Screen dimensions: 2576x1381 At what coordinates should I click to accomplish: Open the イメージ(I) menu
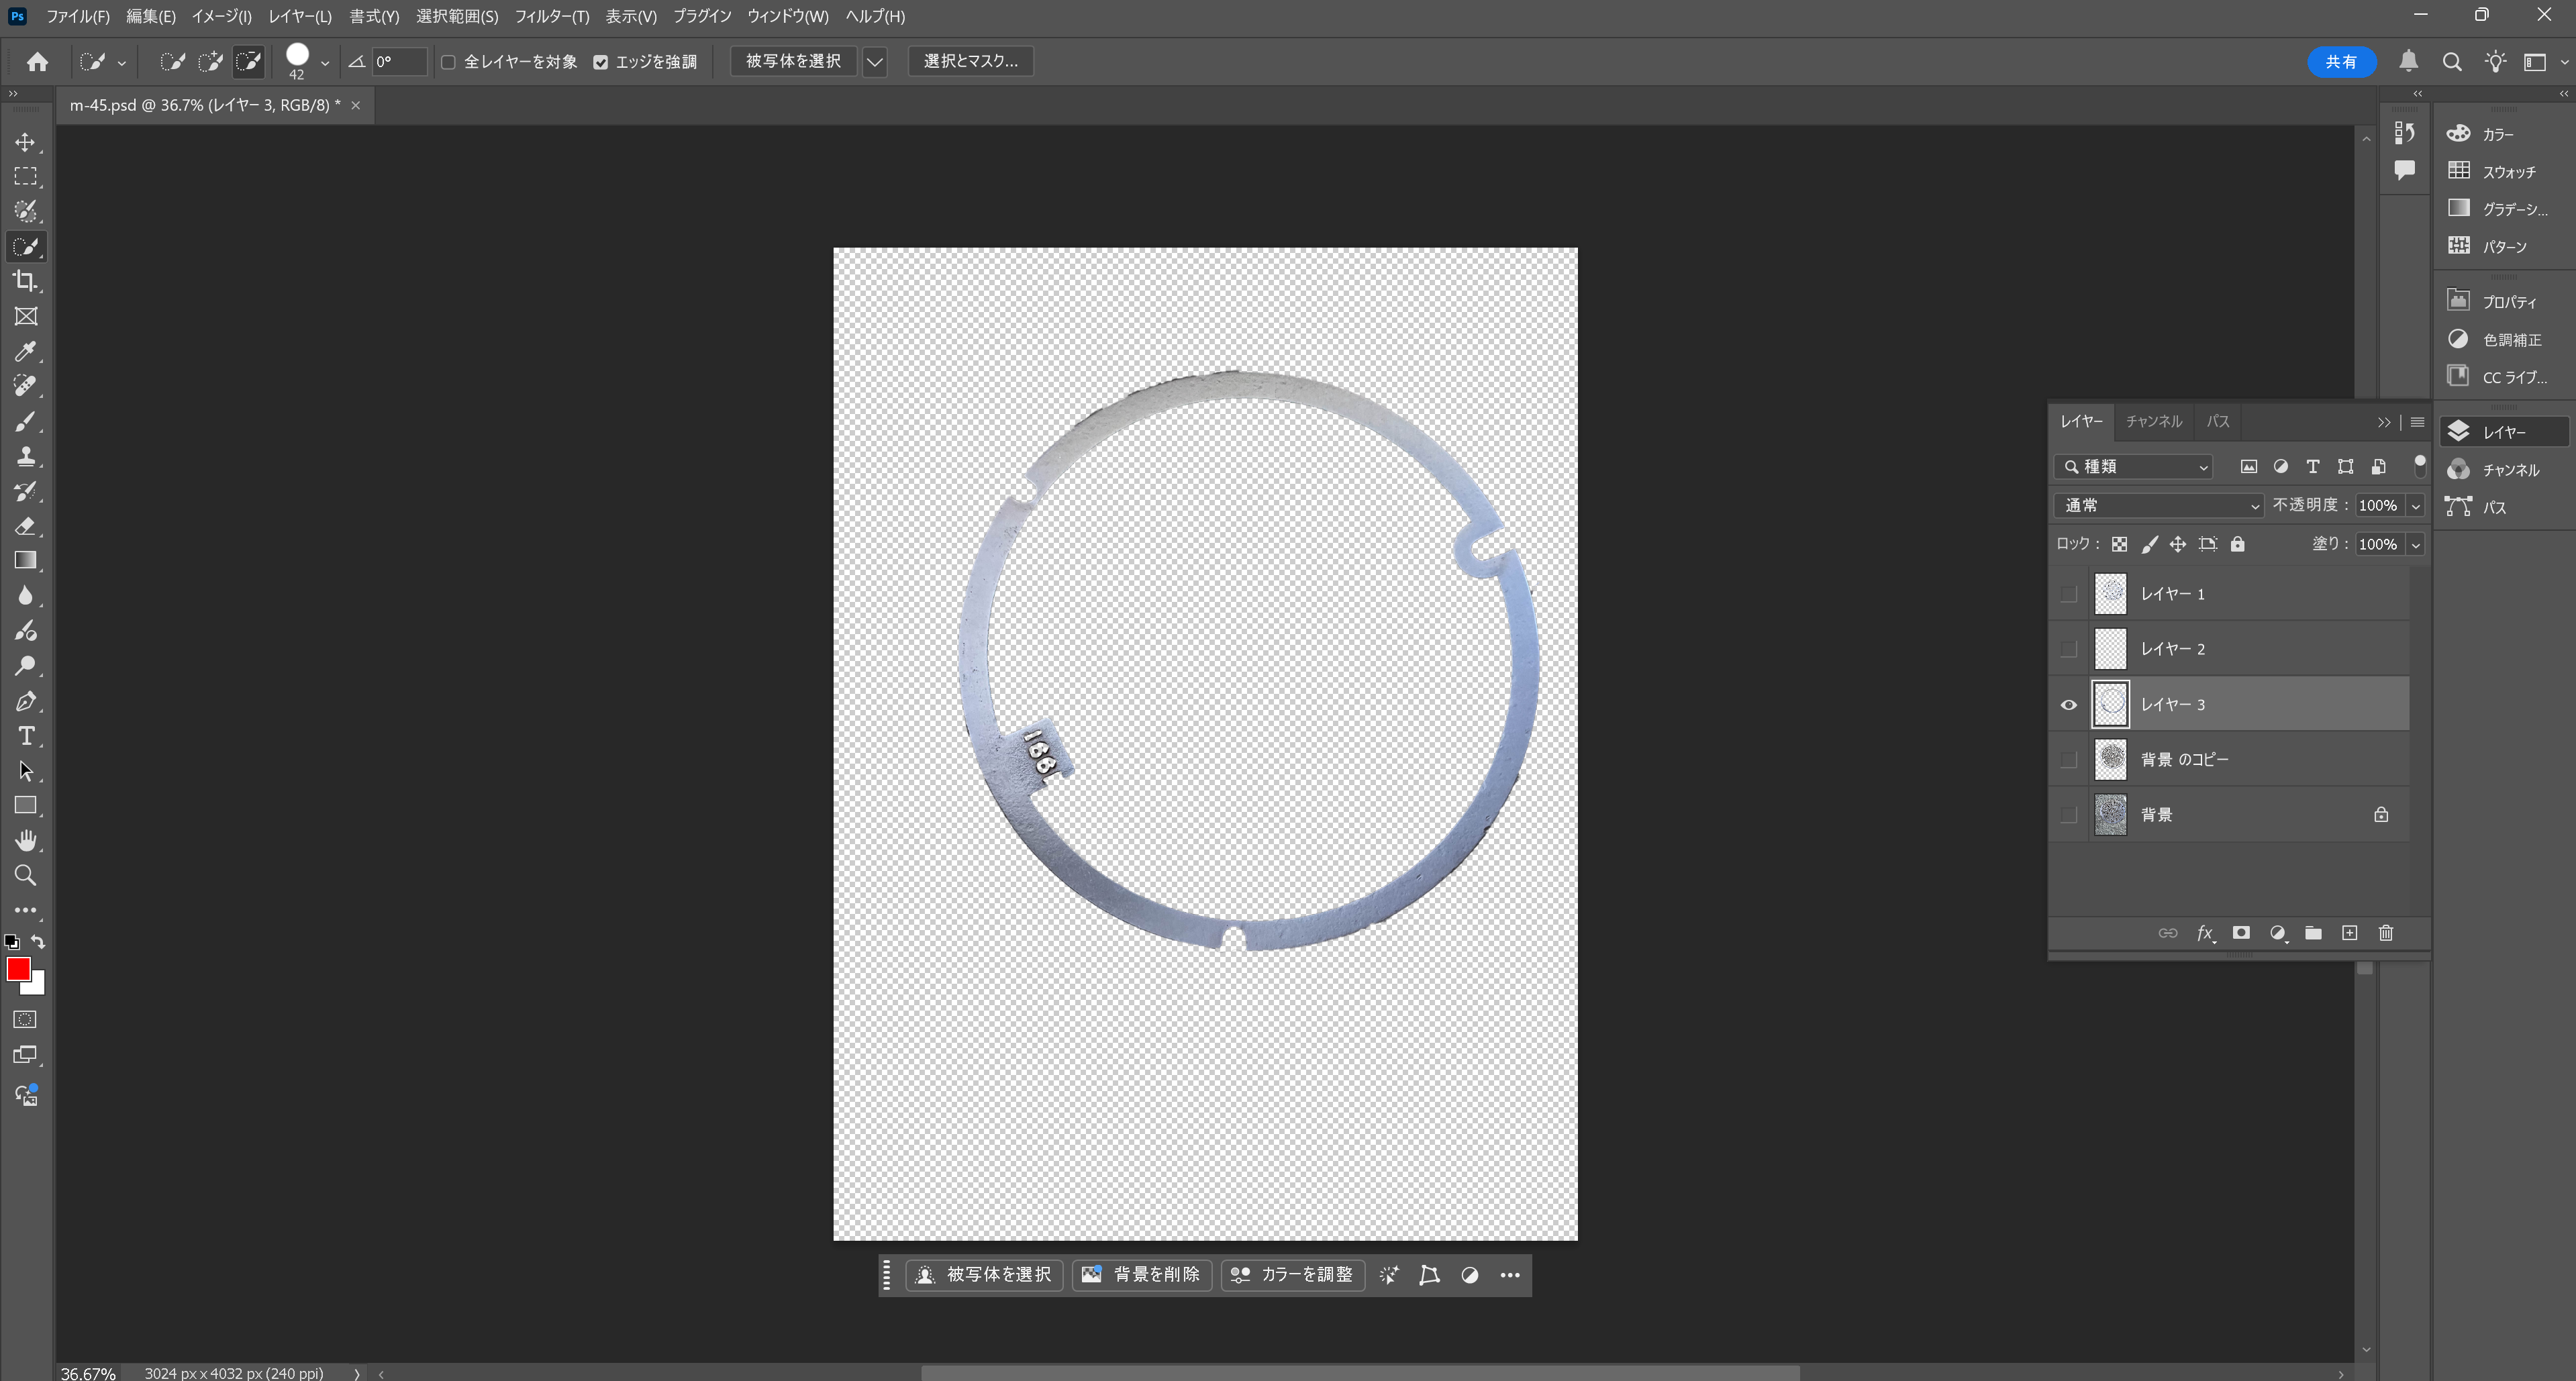tap(221, 16)
